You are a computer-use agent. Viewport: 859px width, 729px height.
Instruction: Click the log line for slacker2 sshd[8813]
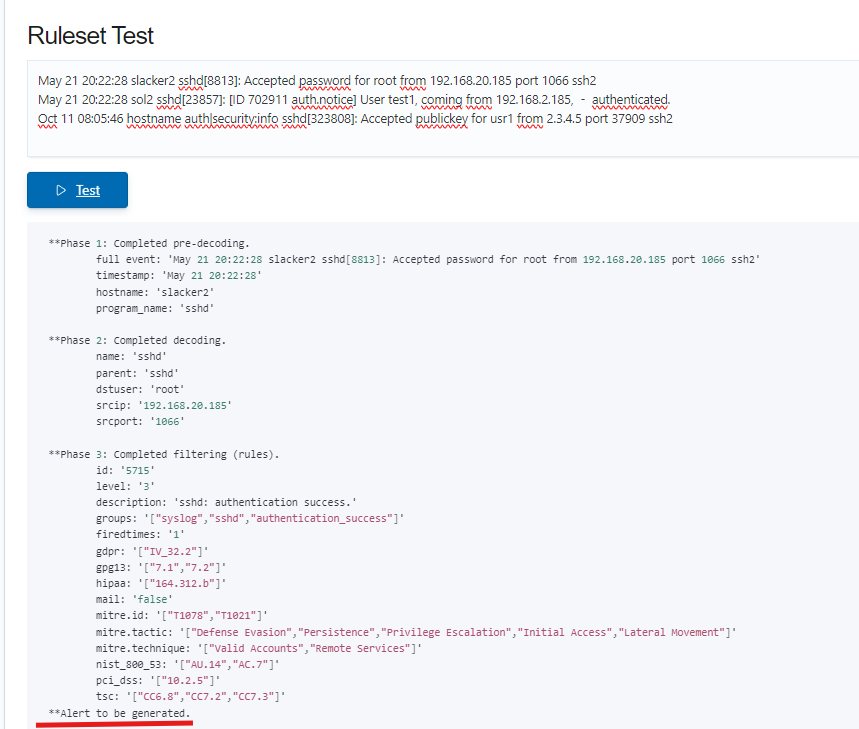[317, 81]
